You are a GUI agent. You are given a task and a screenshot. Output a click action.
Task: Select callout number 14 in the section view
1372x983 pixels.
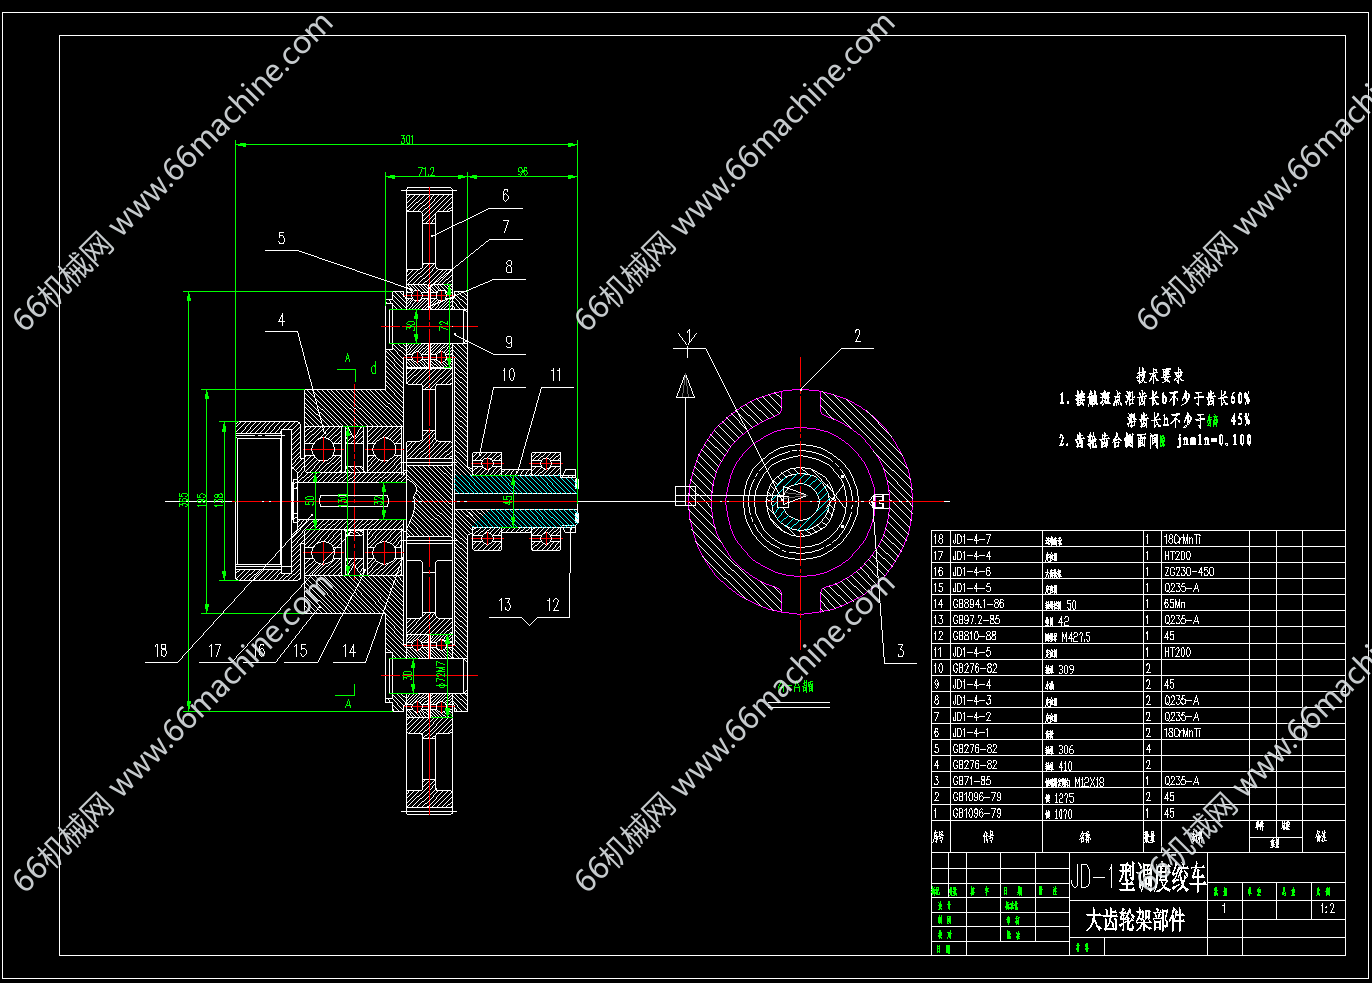[x=349, y=651]
